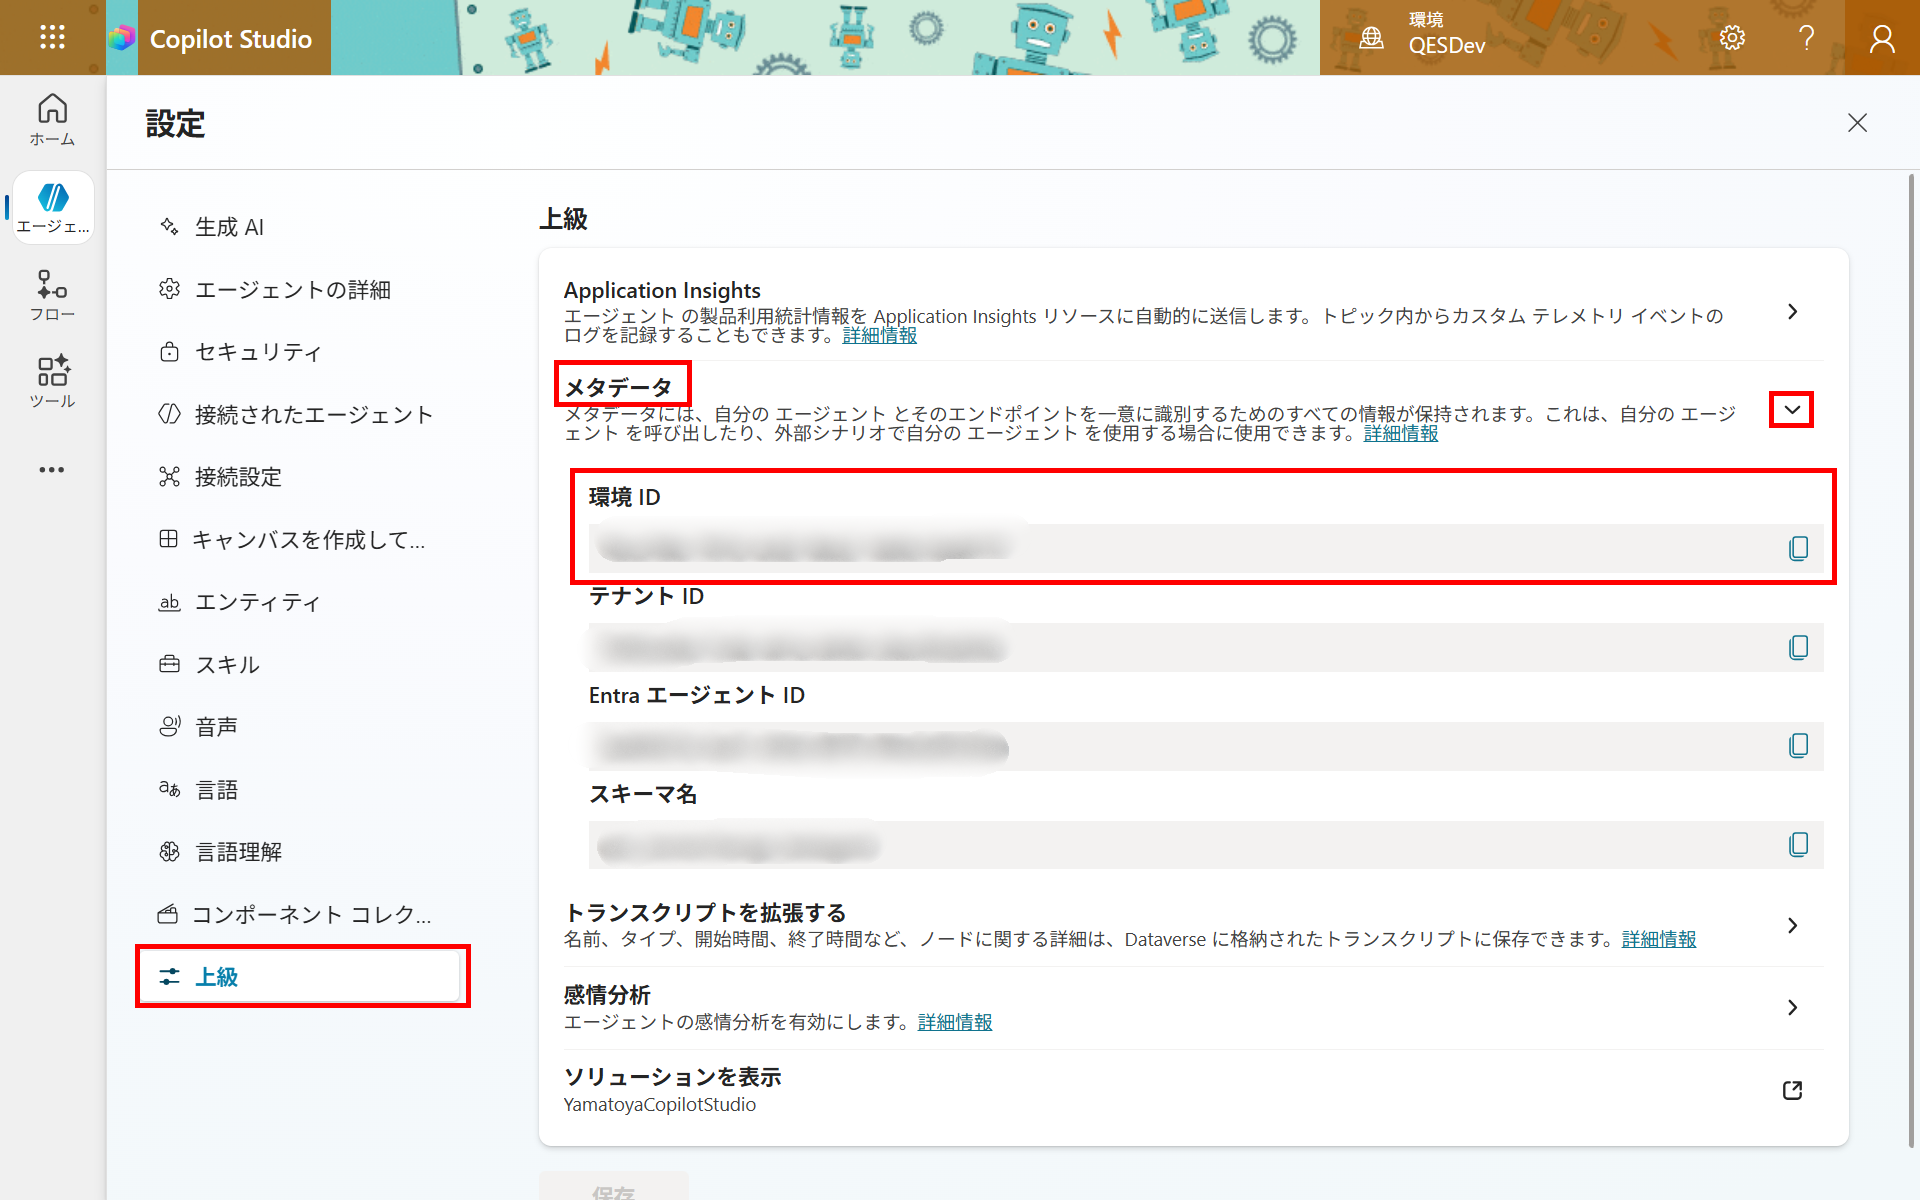
Task: Select the 接続されたエージェント settings tab
Action: click(300, 414)
